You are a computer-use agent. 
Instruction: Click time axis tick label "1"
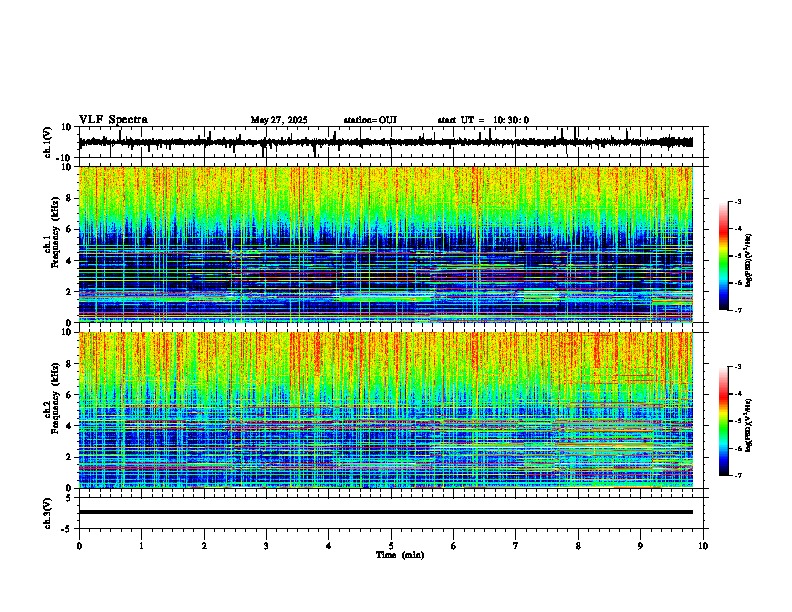141,546
